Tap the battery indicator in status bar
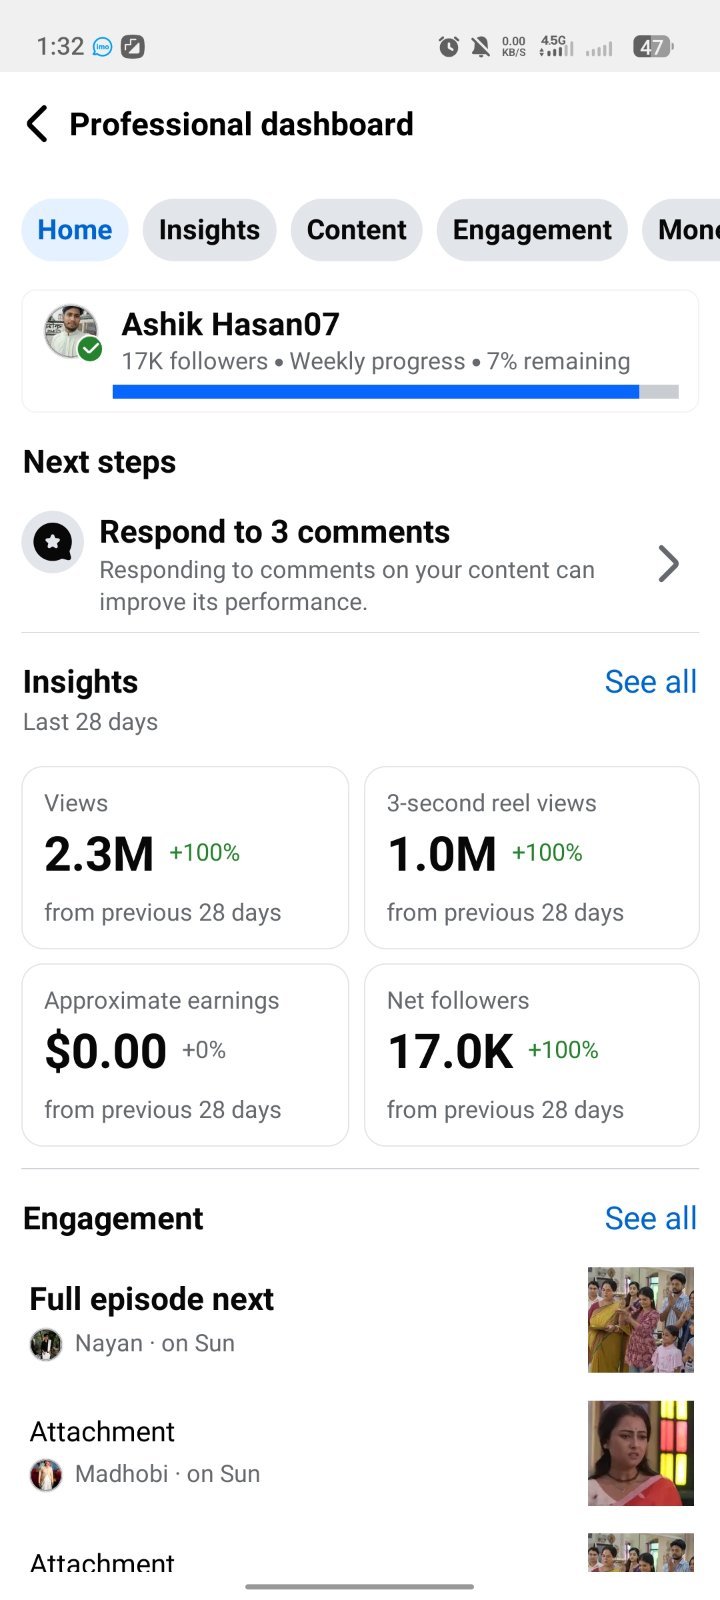 click(x=654, y=46)
